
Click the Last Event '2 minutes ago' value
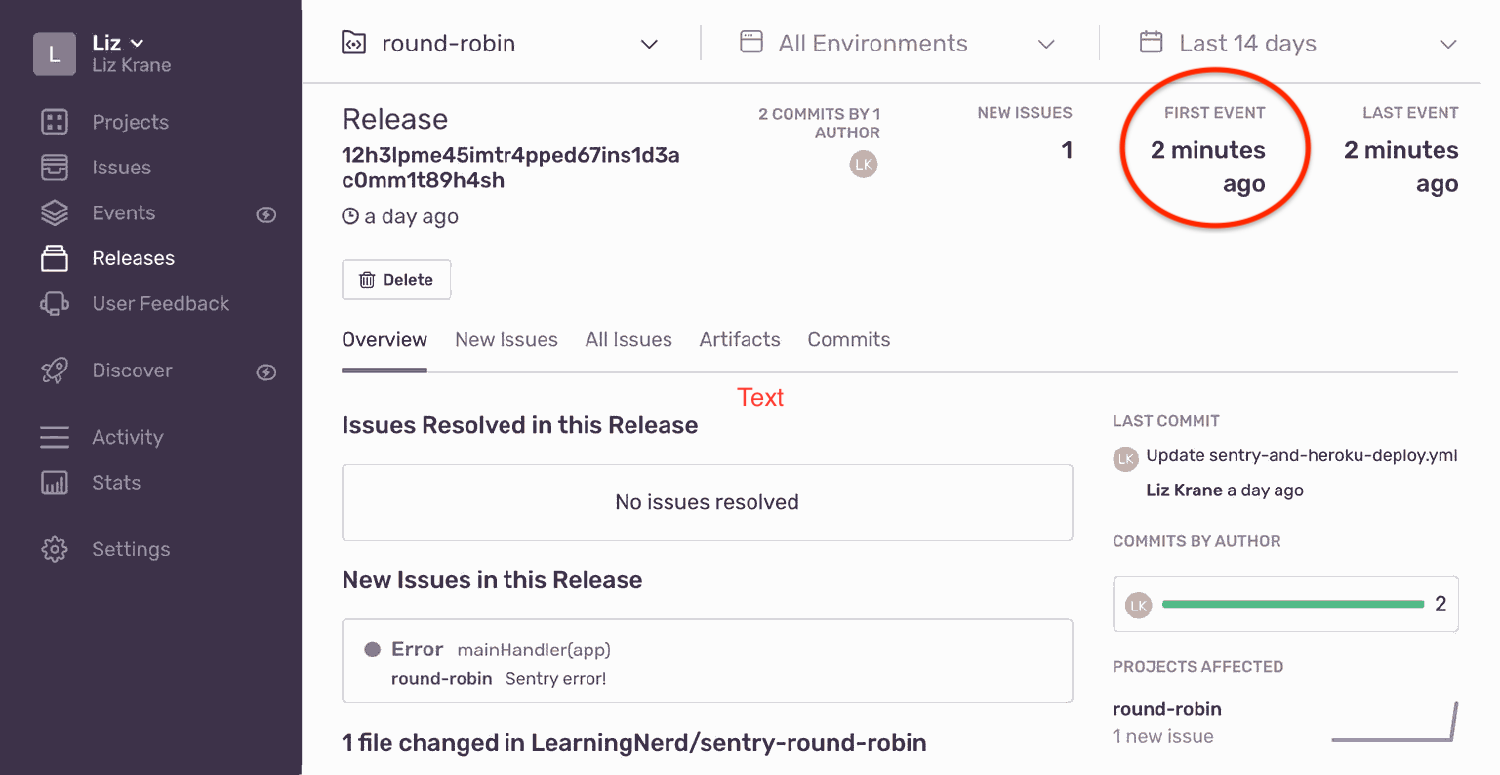tap(1401, 167)
